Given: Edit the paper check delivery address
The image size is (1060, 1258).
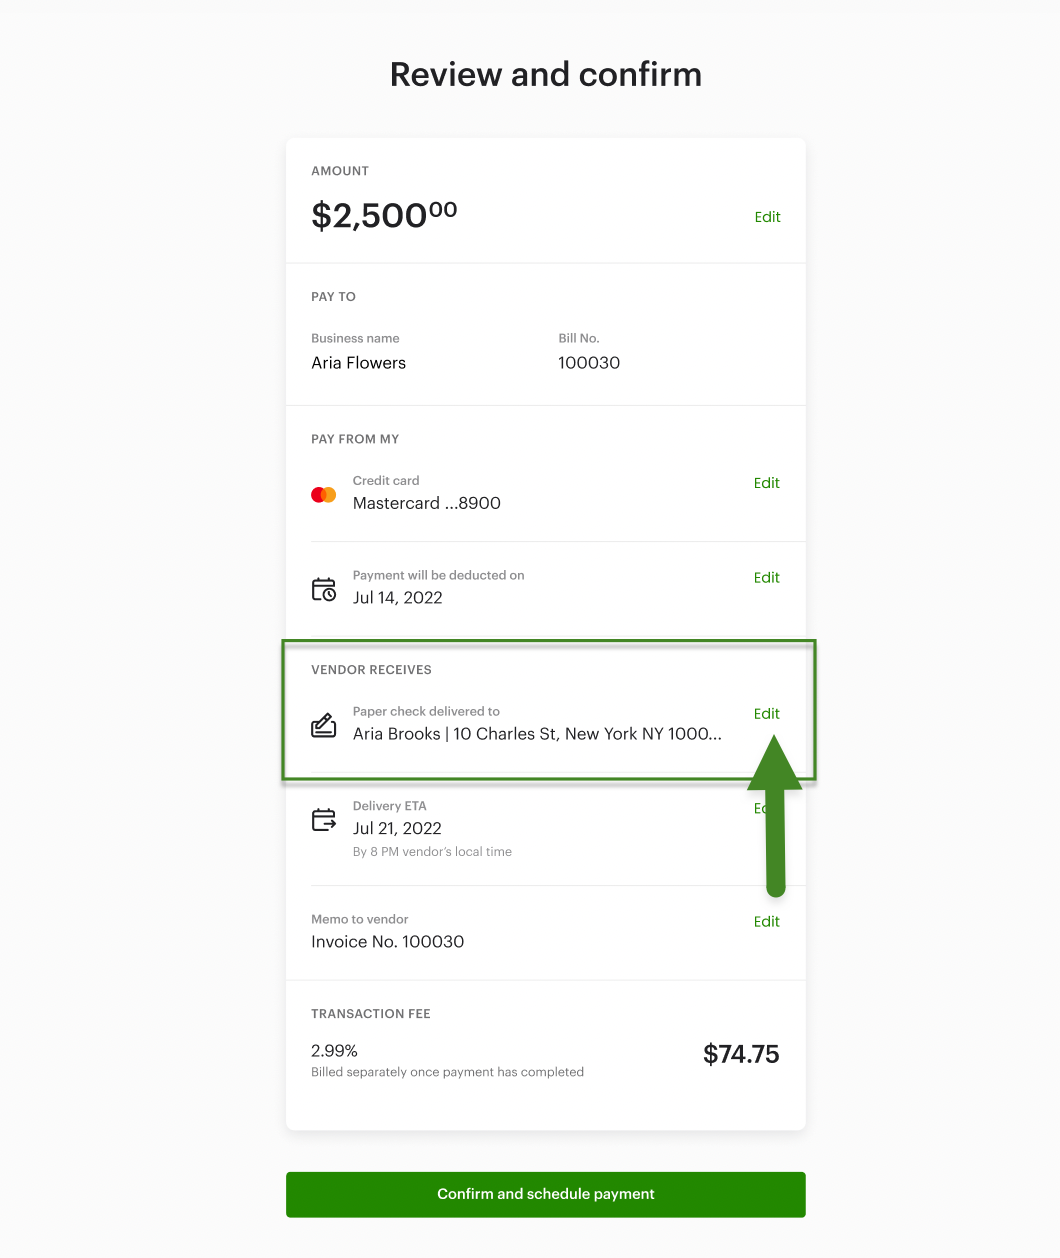Looking at the screenshot, I should tap(766, 714).
